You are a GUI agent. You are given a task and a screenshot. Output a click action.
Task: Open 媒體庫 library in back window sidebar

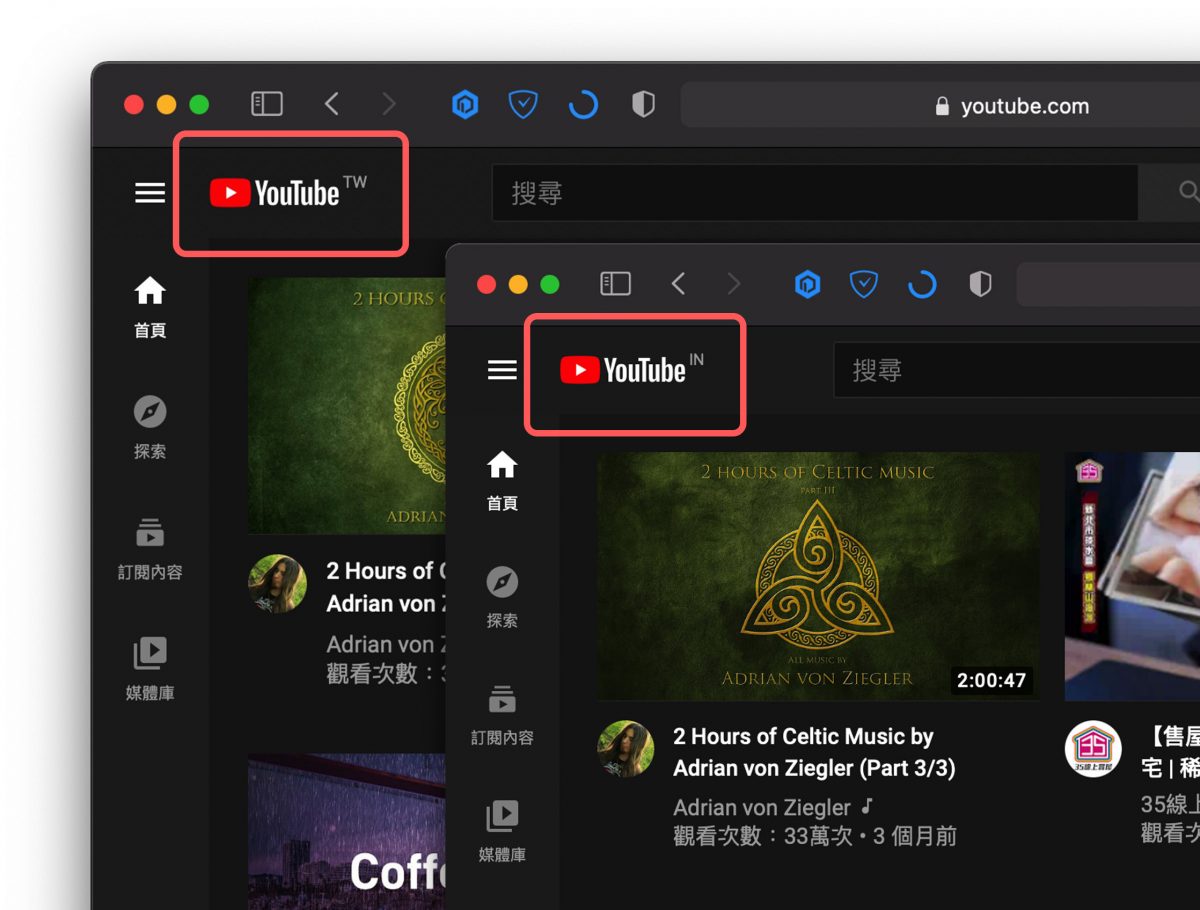click(150, 670)
